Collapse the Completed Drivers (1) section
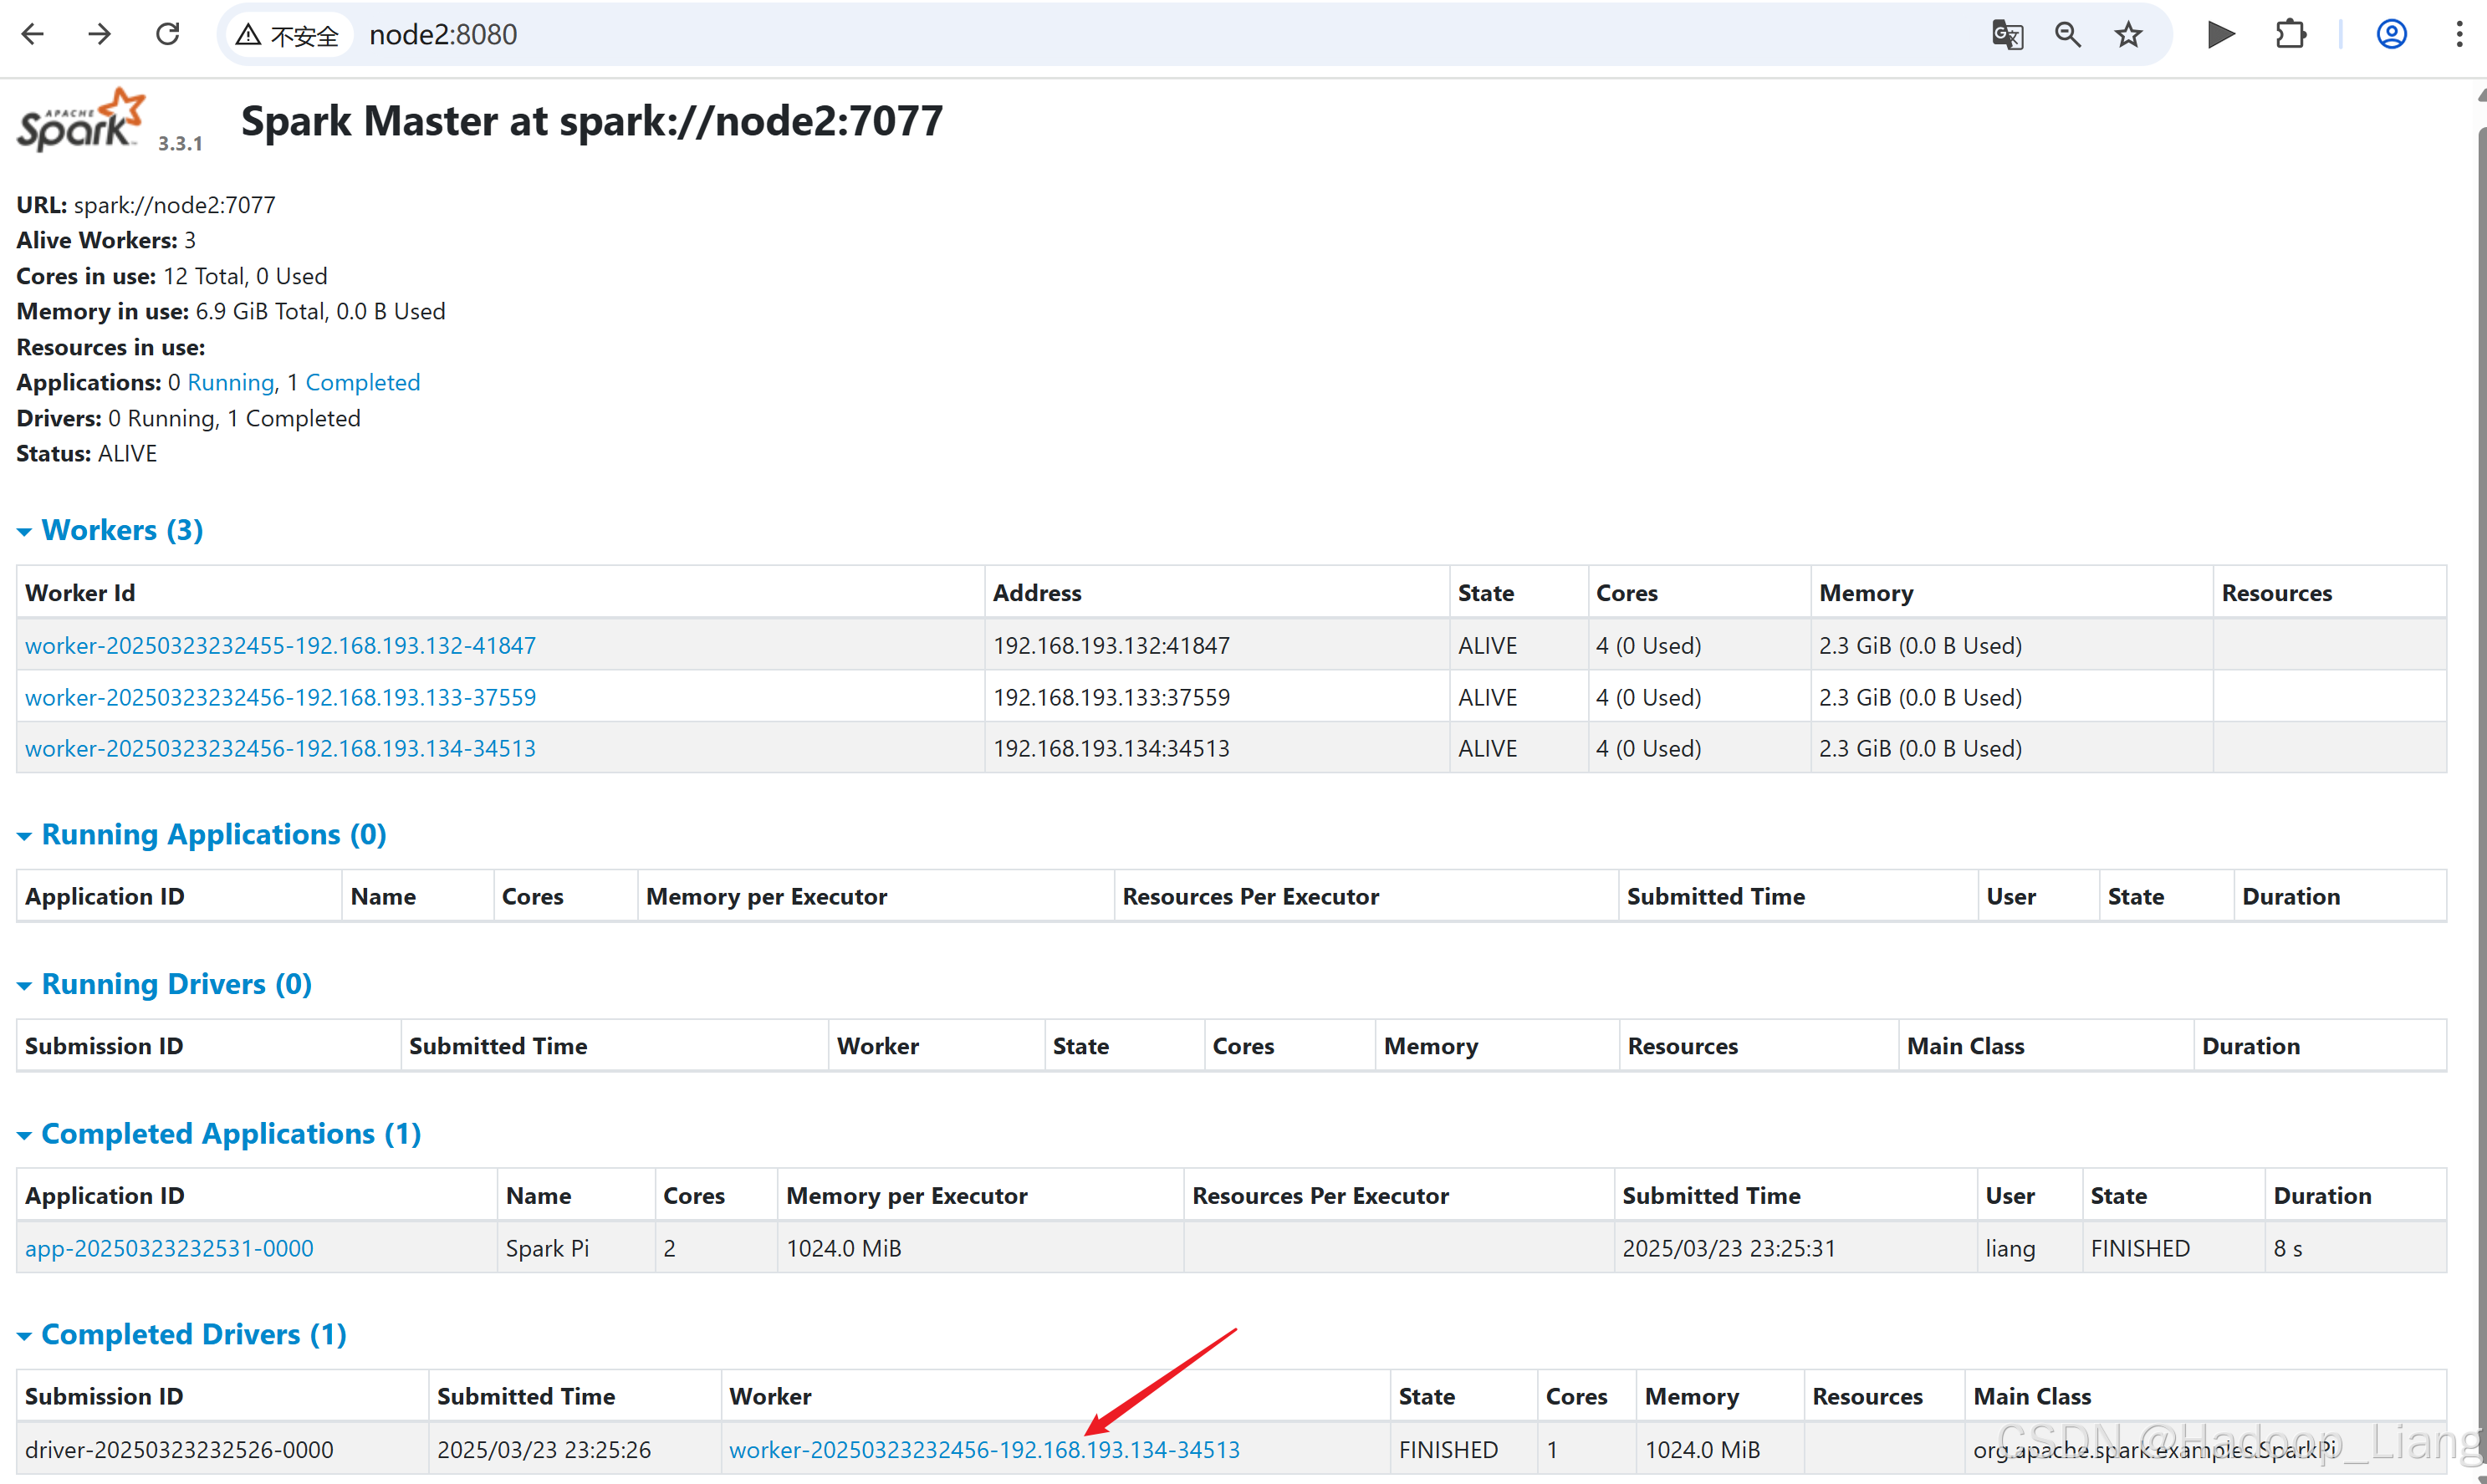 click(193, 1334)
